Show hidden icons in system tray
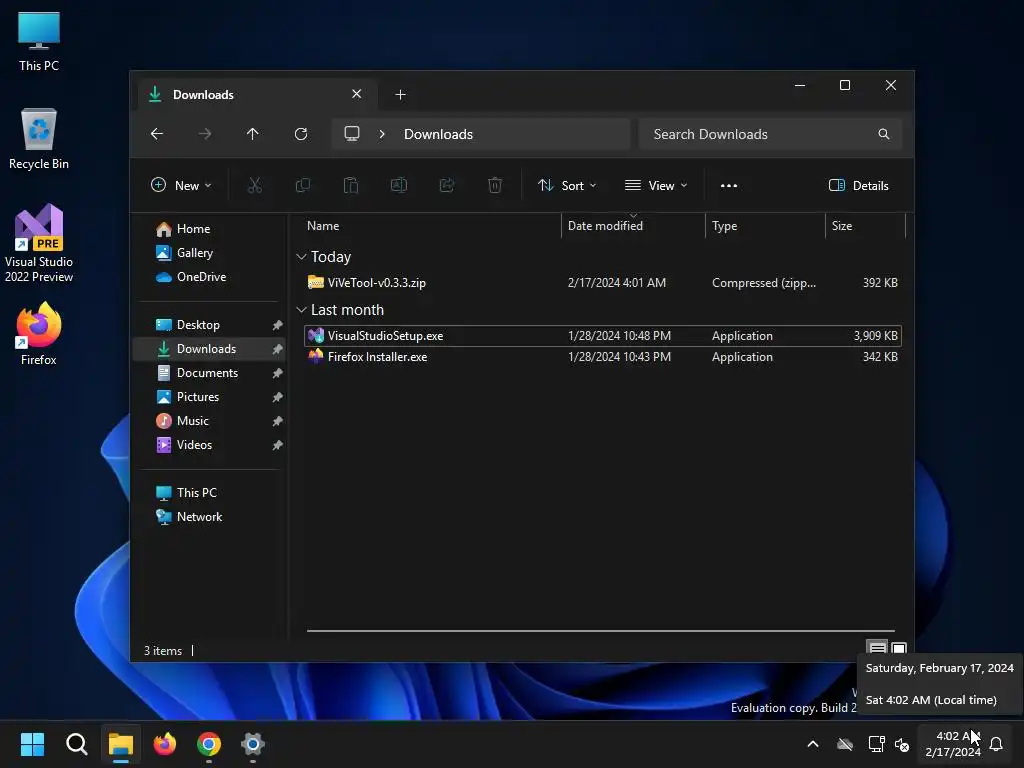Screen dimensions: 1024x768 (813, 744)
